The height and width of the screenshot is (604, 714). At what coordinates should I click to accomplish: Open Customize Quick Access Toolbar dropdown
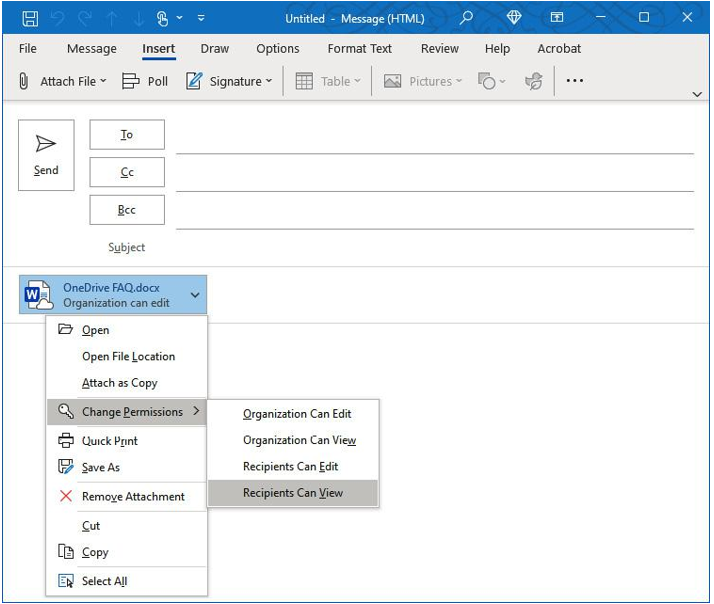pos(201,18)
